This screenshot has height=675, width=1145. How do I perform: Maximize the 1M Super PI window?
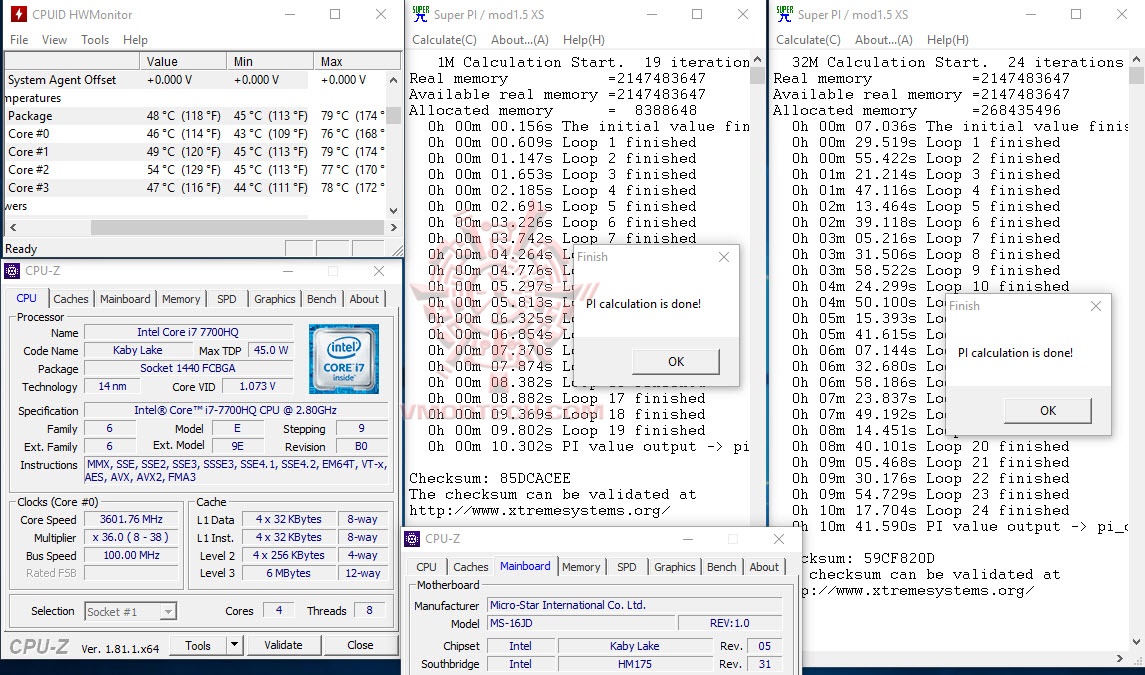tap(697, 14)
